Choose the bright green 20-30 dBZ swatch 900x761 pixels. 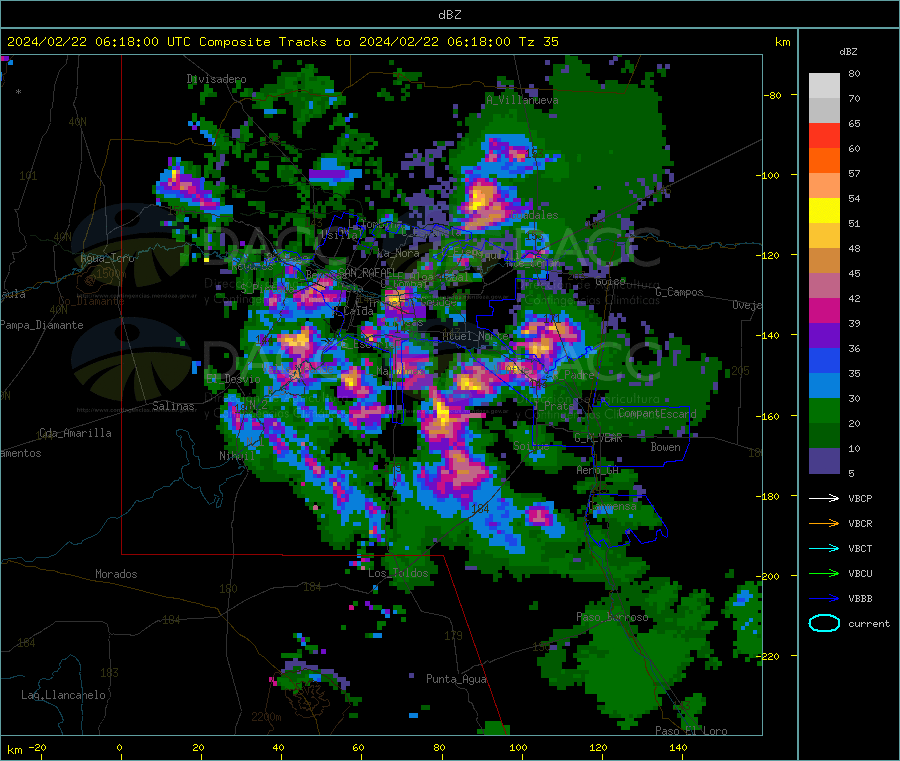(824, 410)
